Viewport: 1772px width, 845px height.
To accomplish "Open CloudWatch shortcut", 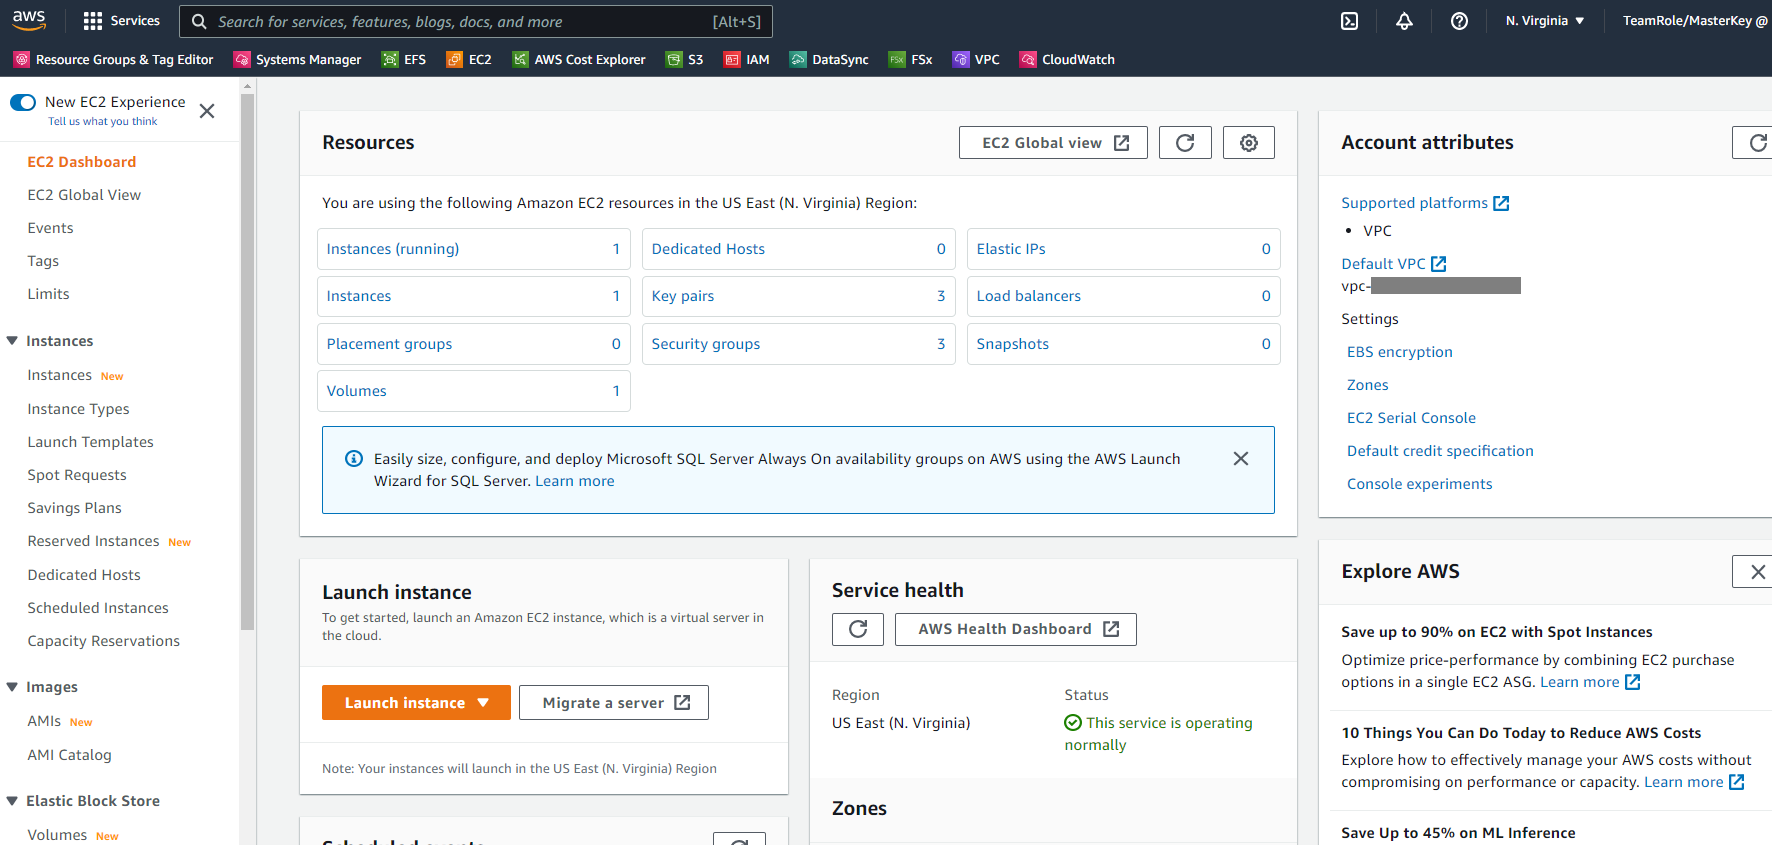I will pos(1067,60).
